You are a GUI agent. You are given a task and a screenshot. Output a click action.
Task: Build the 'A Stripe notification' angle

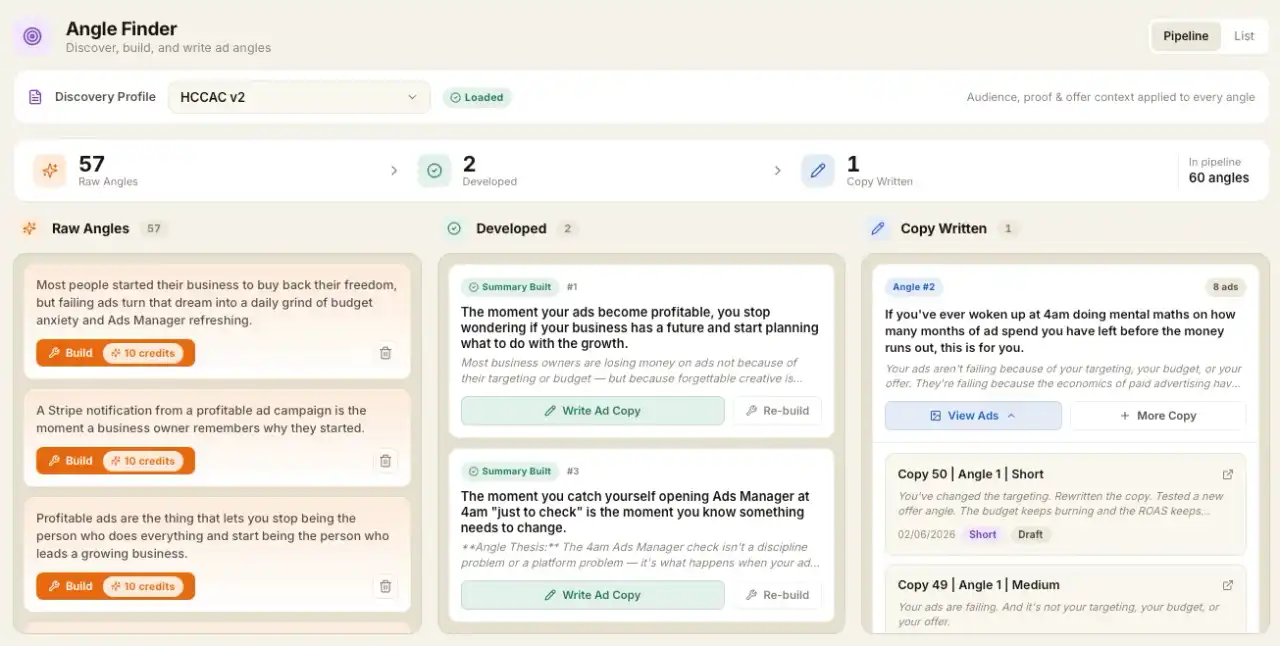pos(115,461)
